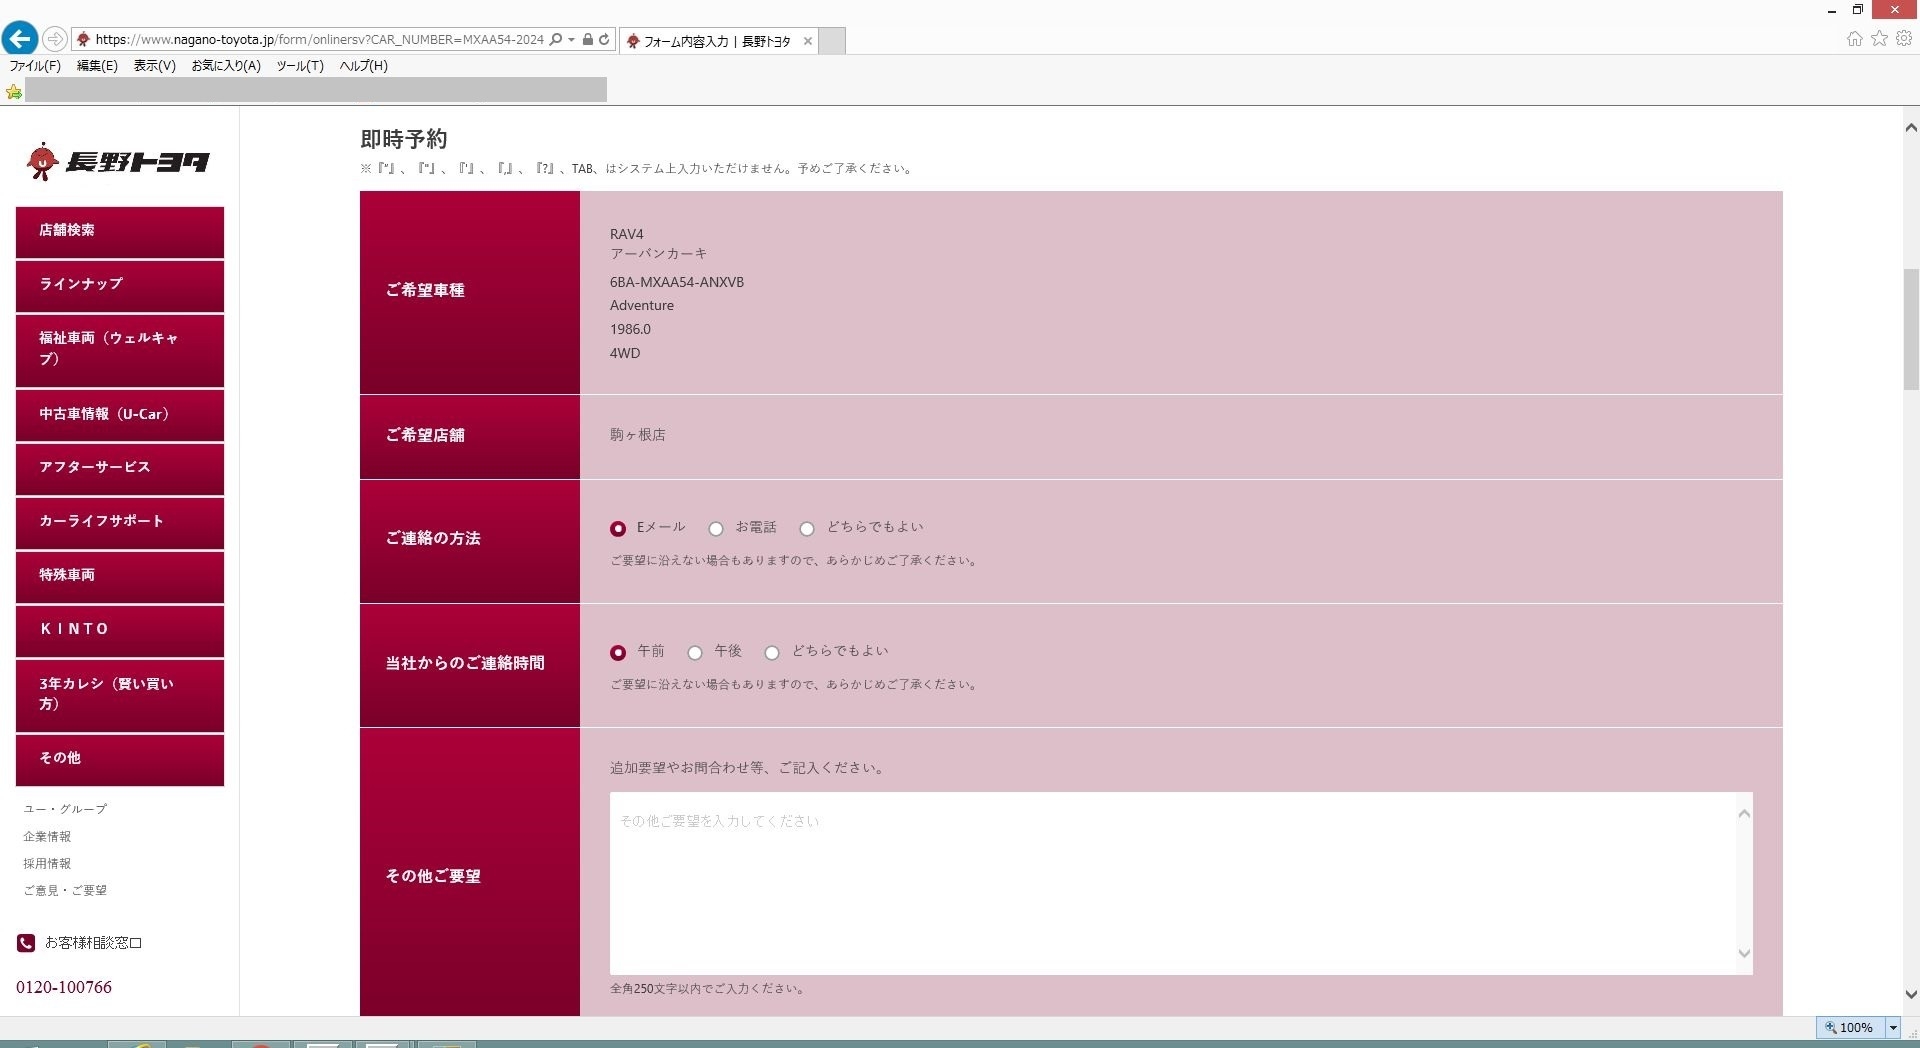This screenshot has height=1048, width=1920.
Task: Open カーライフサポート in the sidebar
Action: [x=120, y=523]
